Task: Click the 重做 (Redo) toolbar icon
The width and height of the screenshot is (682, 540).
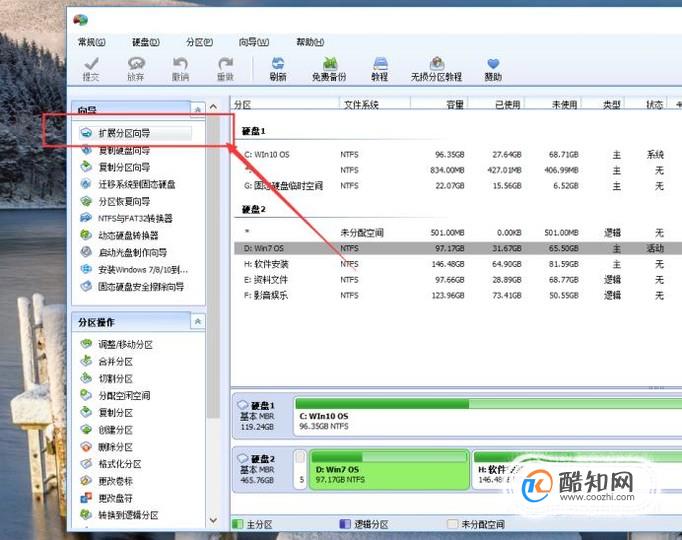Action: (225, 69)
